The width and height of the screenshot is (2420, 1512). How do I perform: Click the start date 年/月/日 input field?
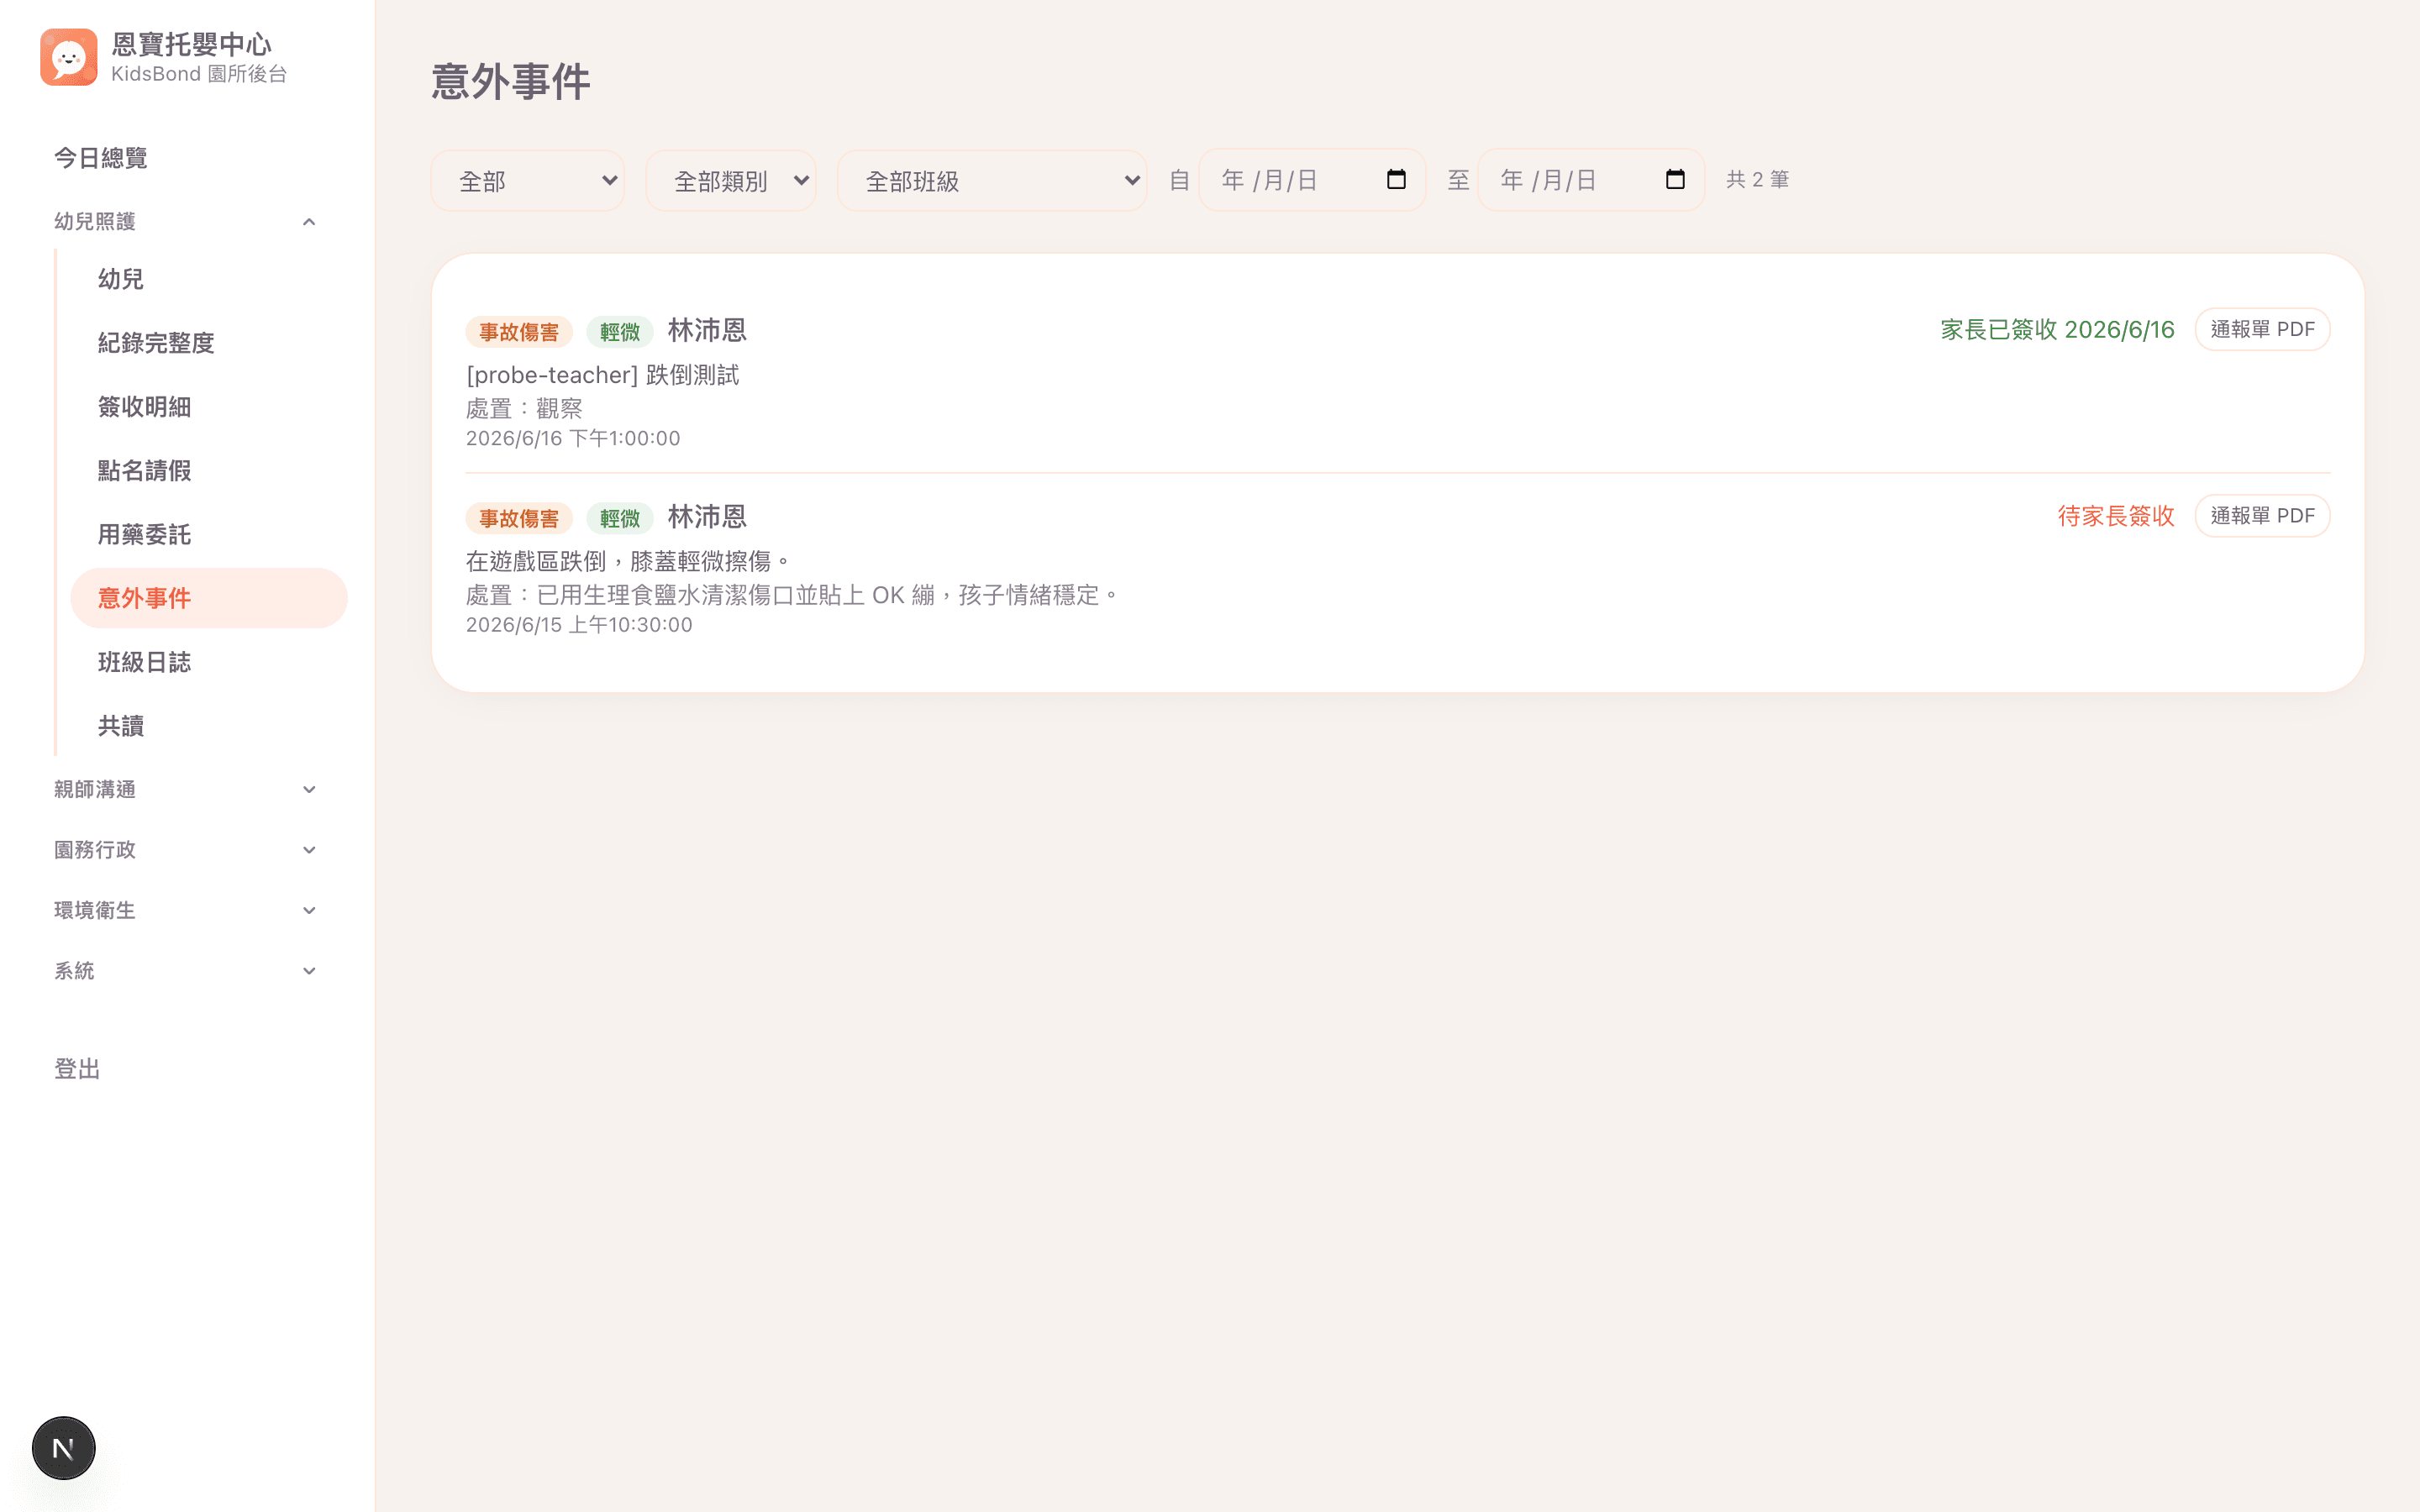pyautogui.click(x=1312, y=180)
